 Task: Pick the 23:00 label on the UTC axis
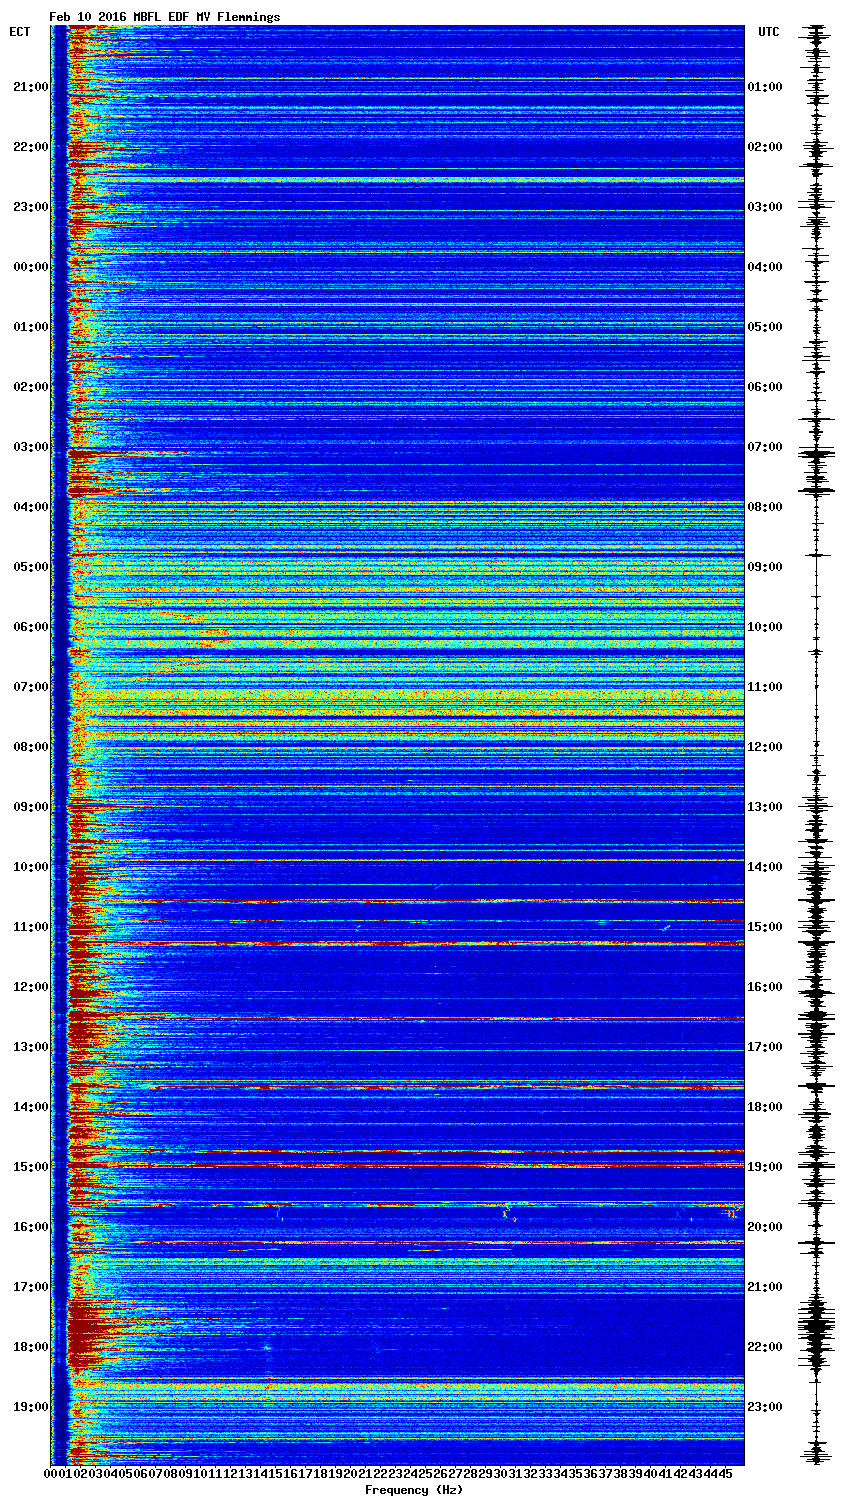[765, 1407]
